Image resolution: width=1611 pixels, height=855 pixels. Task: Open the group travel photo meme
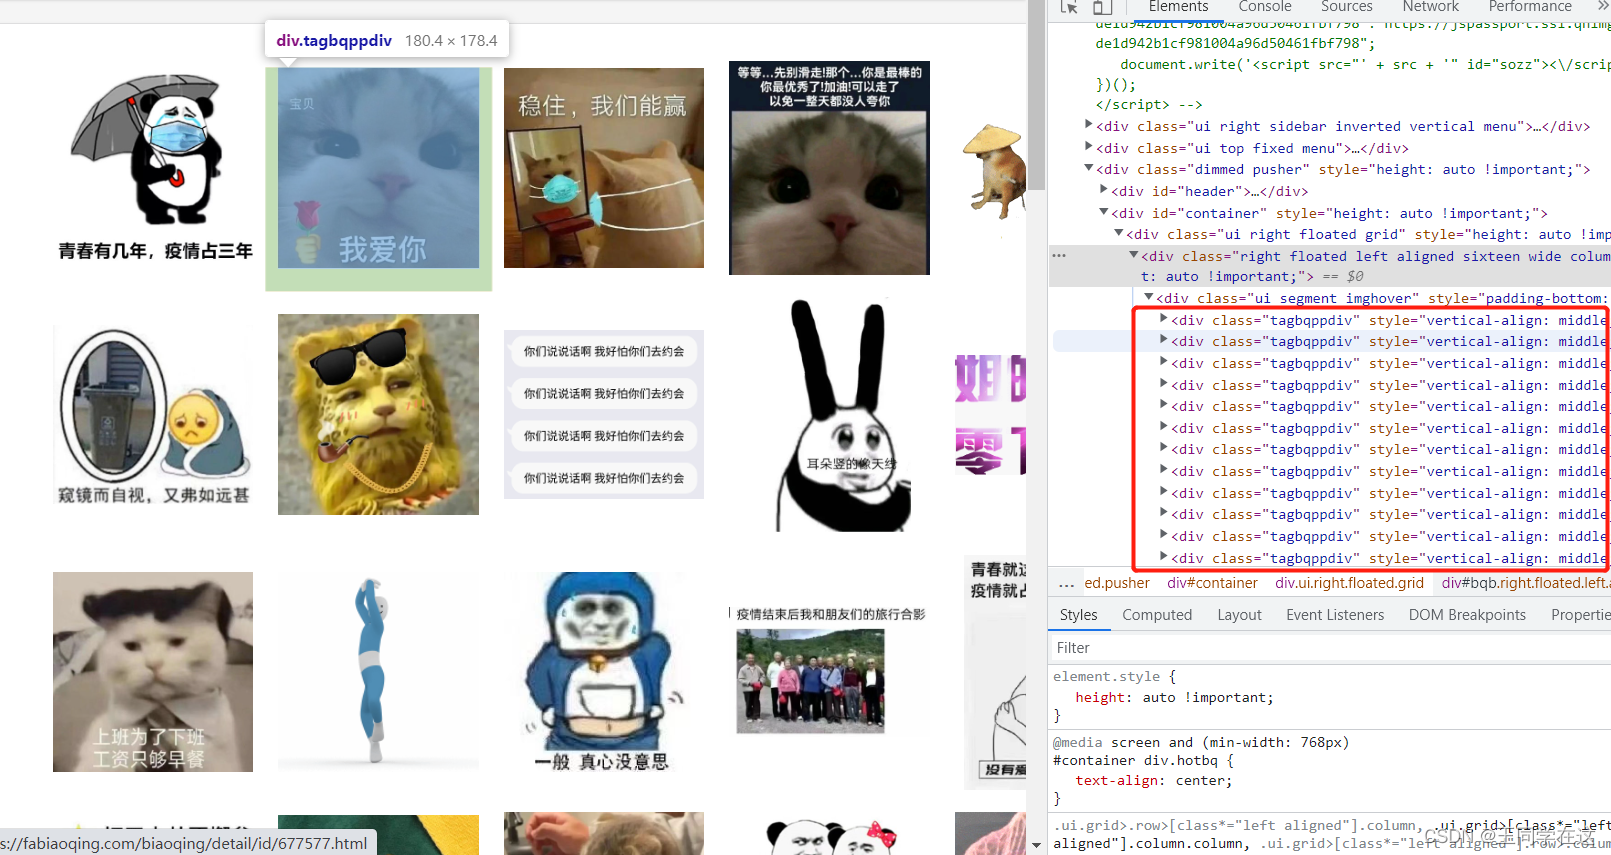click(829, 670)
